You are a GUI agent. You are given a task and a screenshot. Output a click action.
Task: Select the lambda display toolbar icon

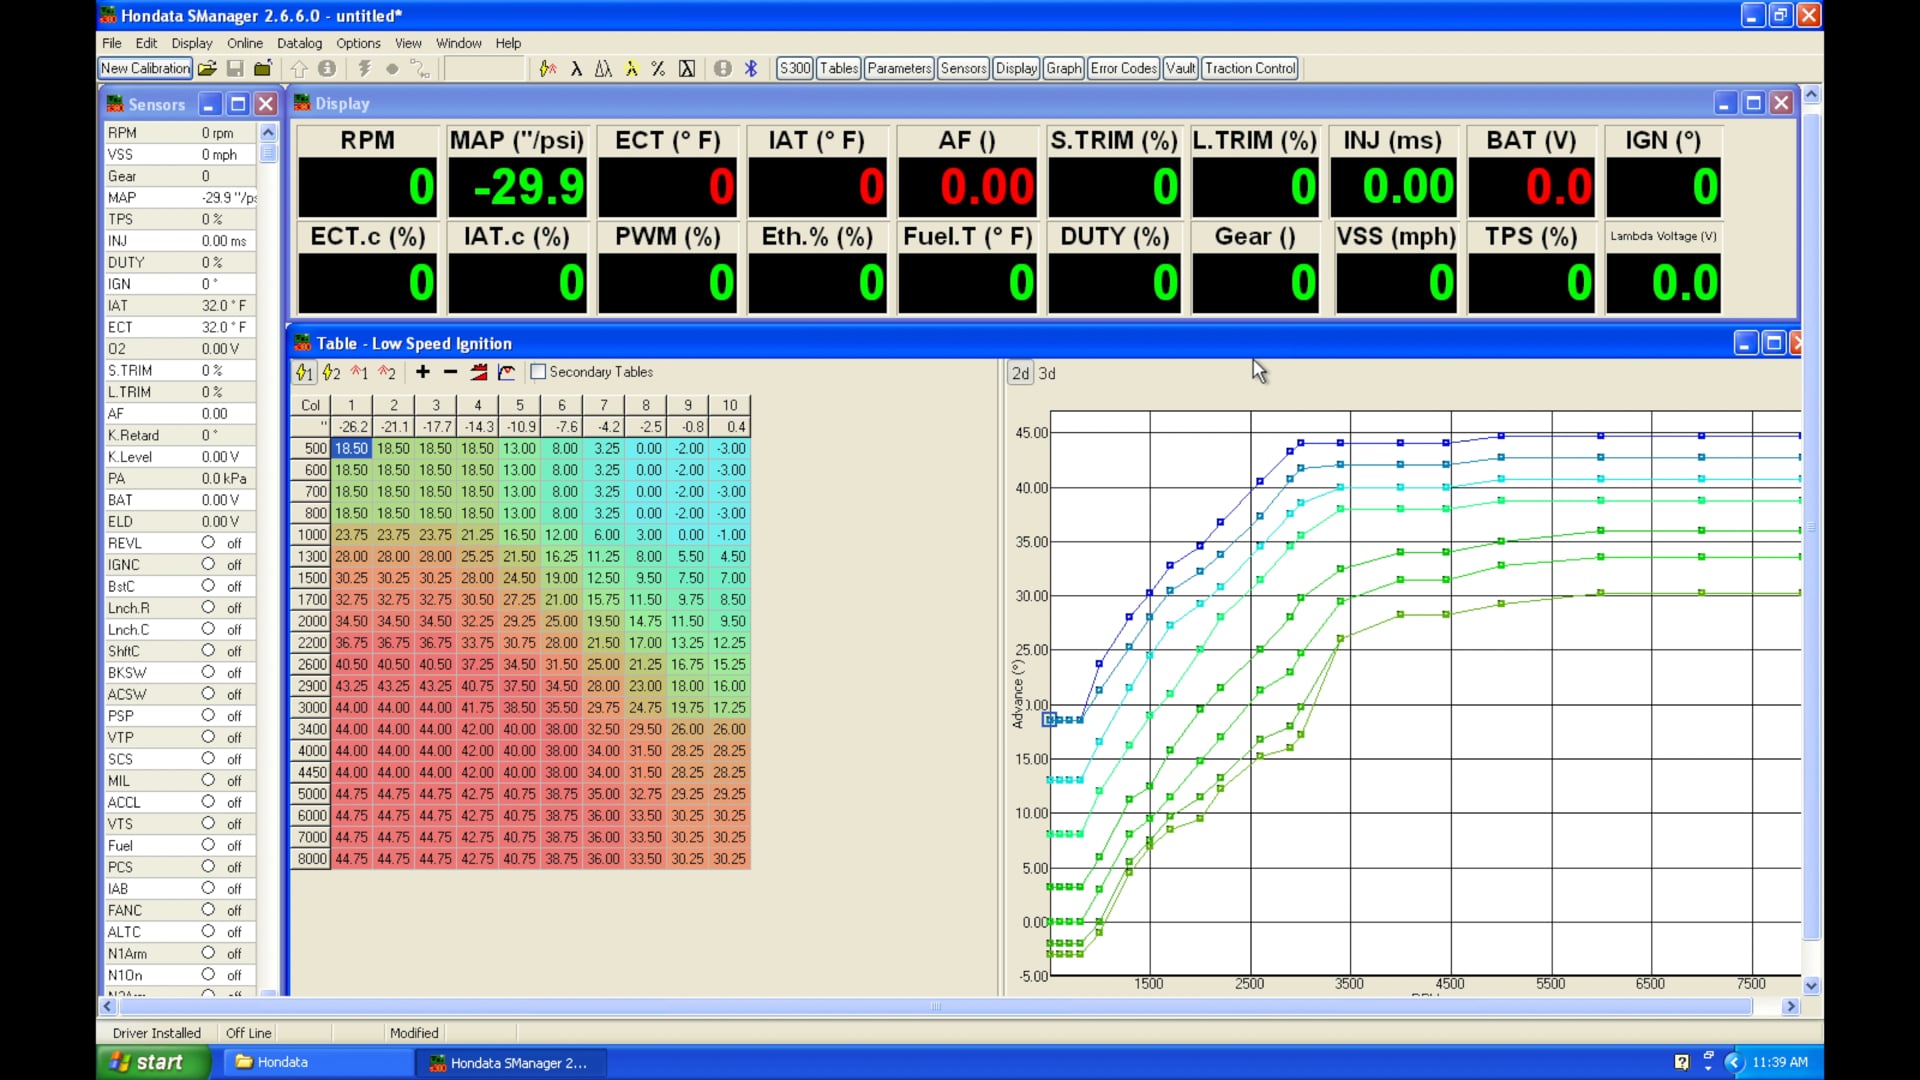pyautogui.click(x=577, y=68)
